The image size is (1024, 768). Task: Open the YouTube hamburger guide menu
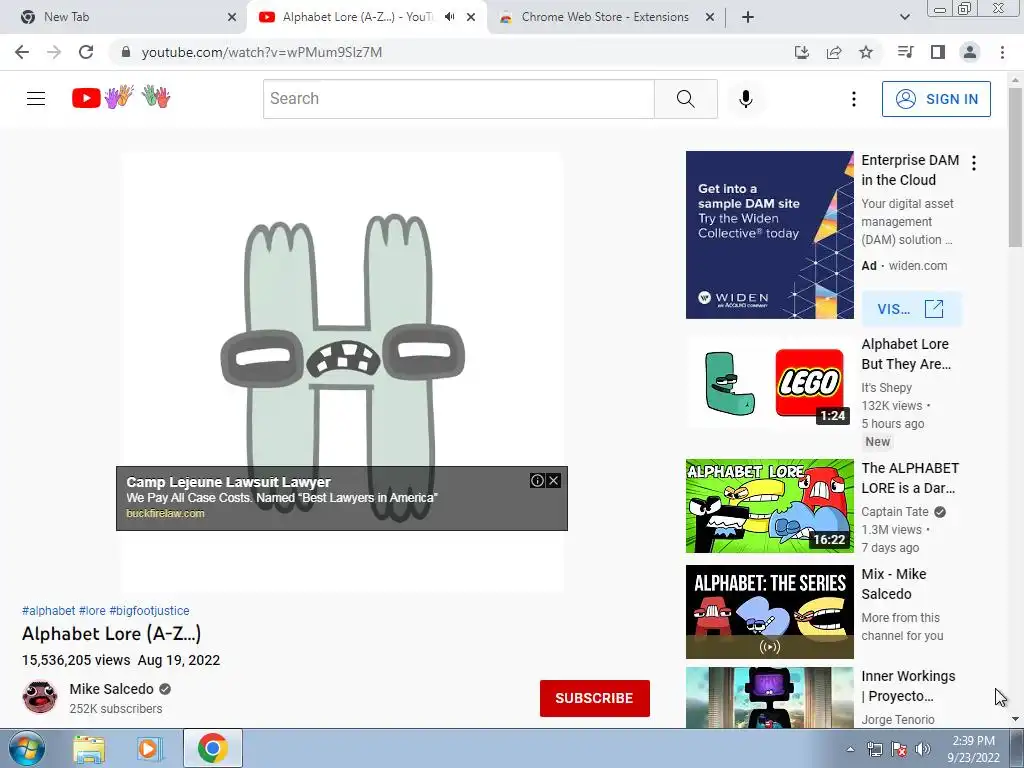pyautogui.click(x=36, y=99)
